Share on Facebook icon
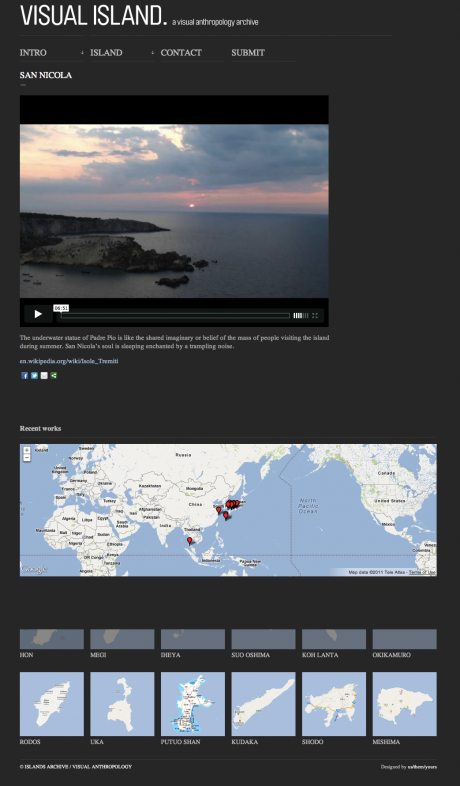Screen dimensions: 460x786 coord(24,375)
